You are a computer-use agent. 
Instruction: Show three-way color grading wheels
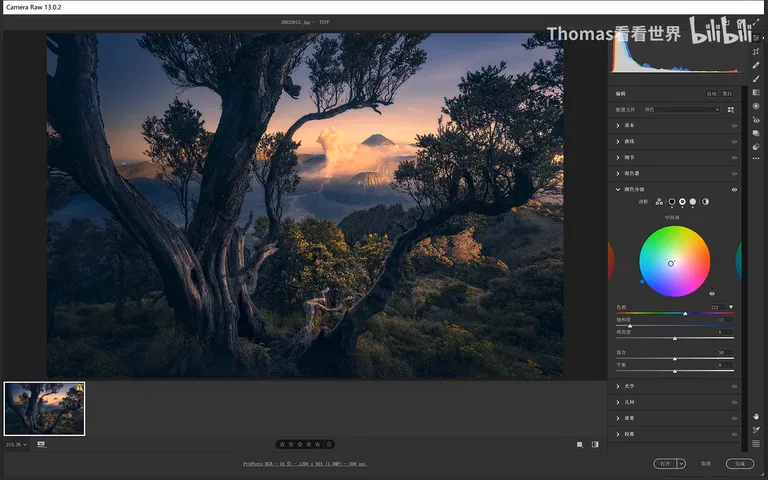pyautogui.click(x=659, y=202)
